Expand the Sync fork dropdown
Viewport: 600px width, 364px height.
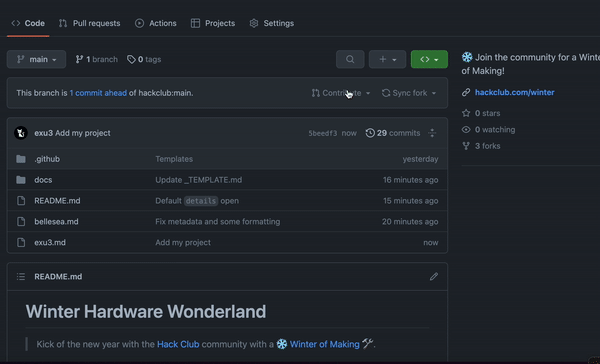[409, 93]
